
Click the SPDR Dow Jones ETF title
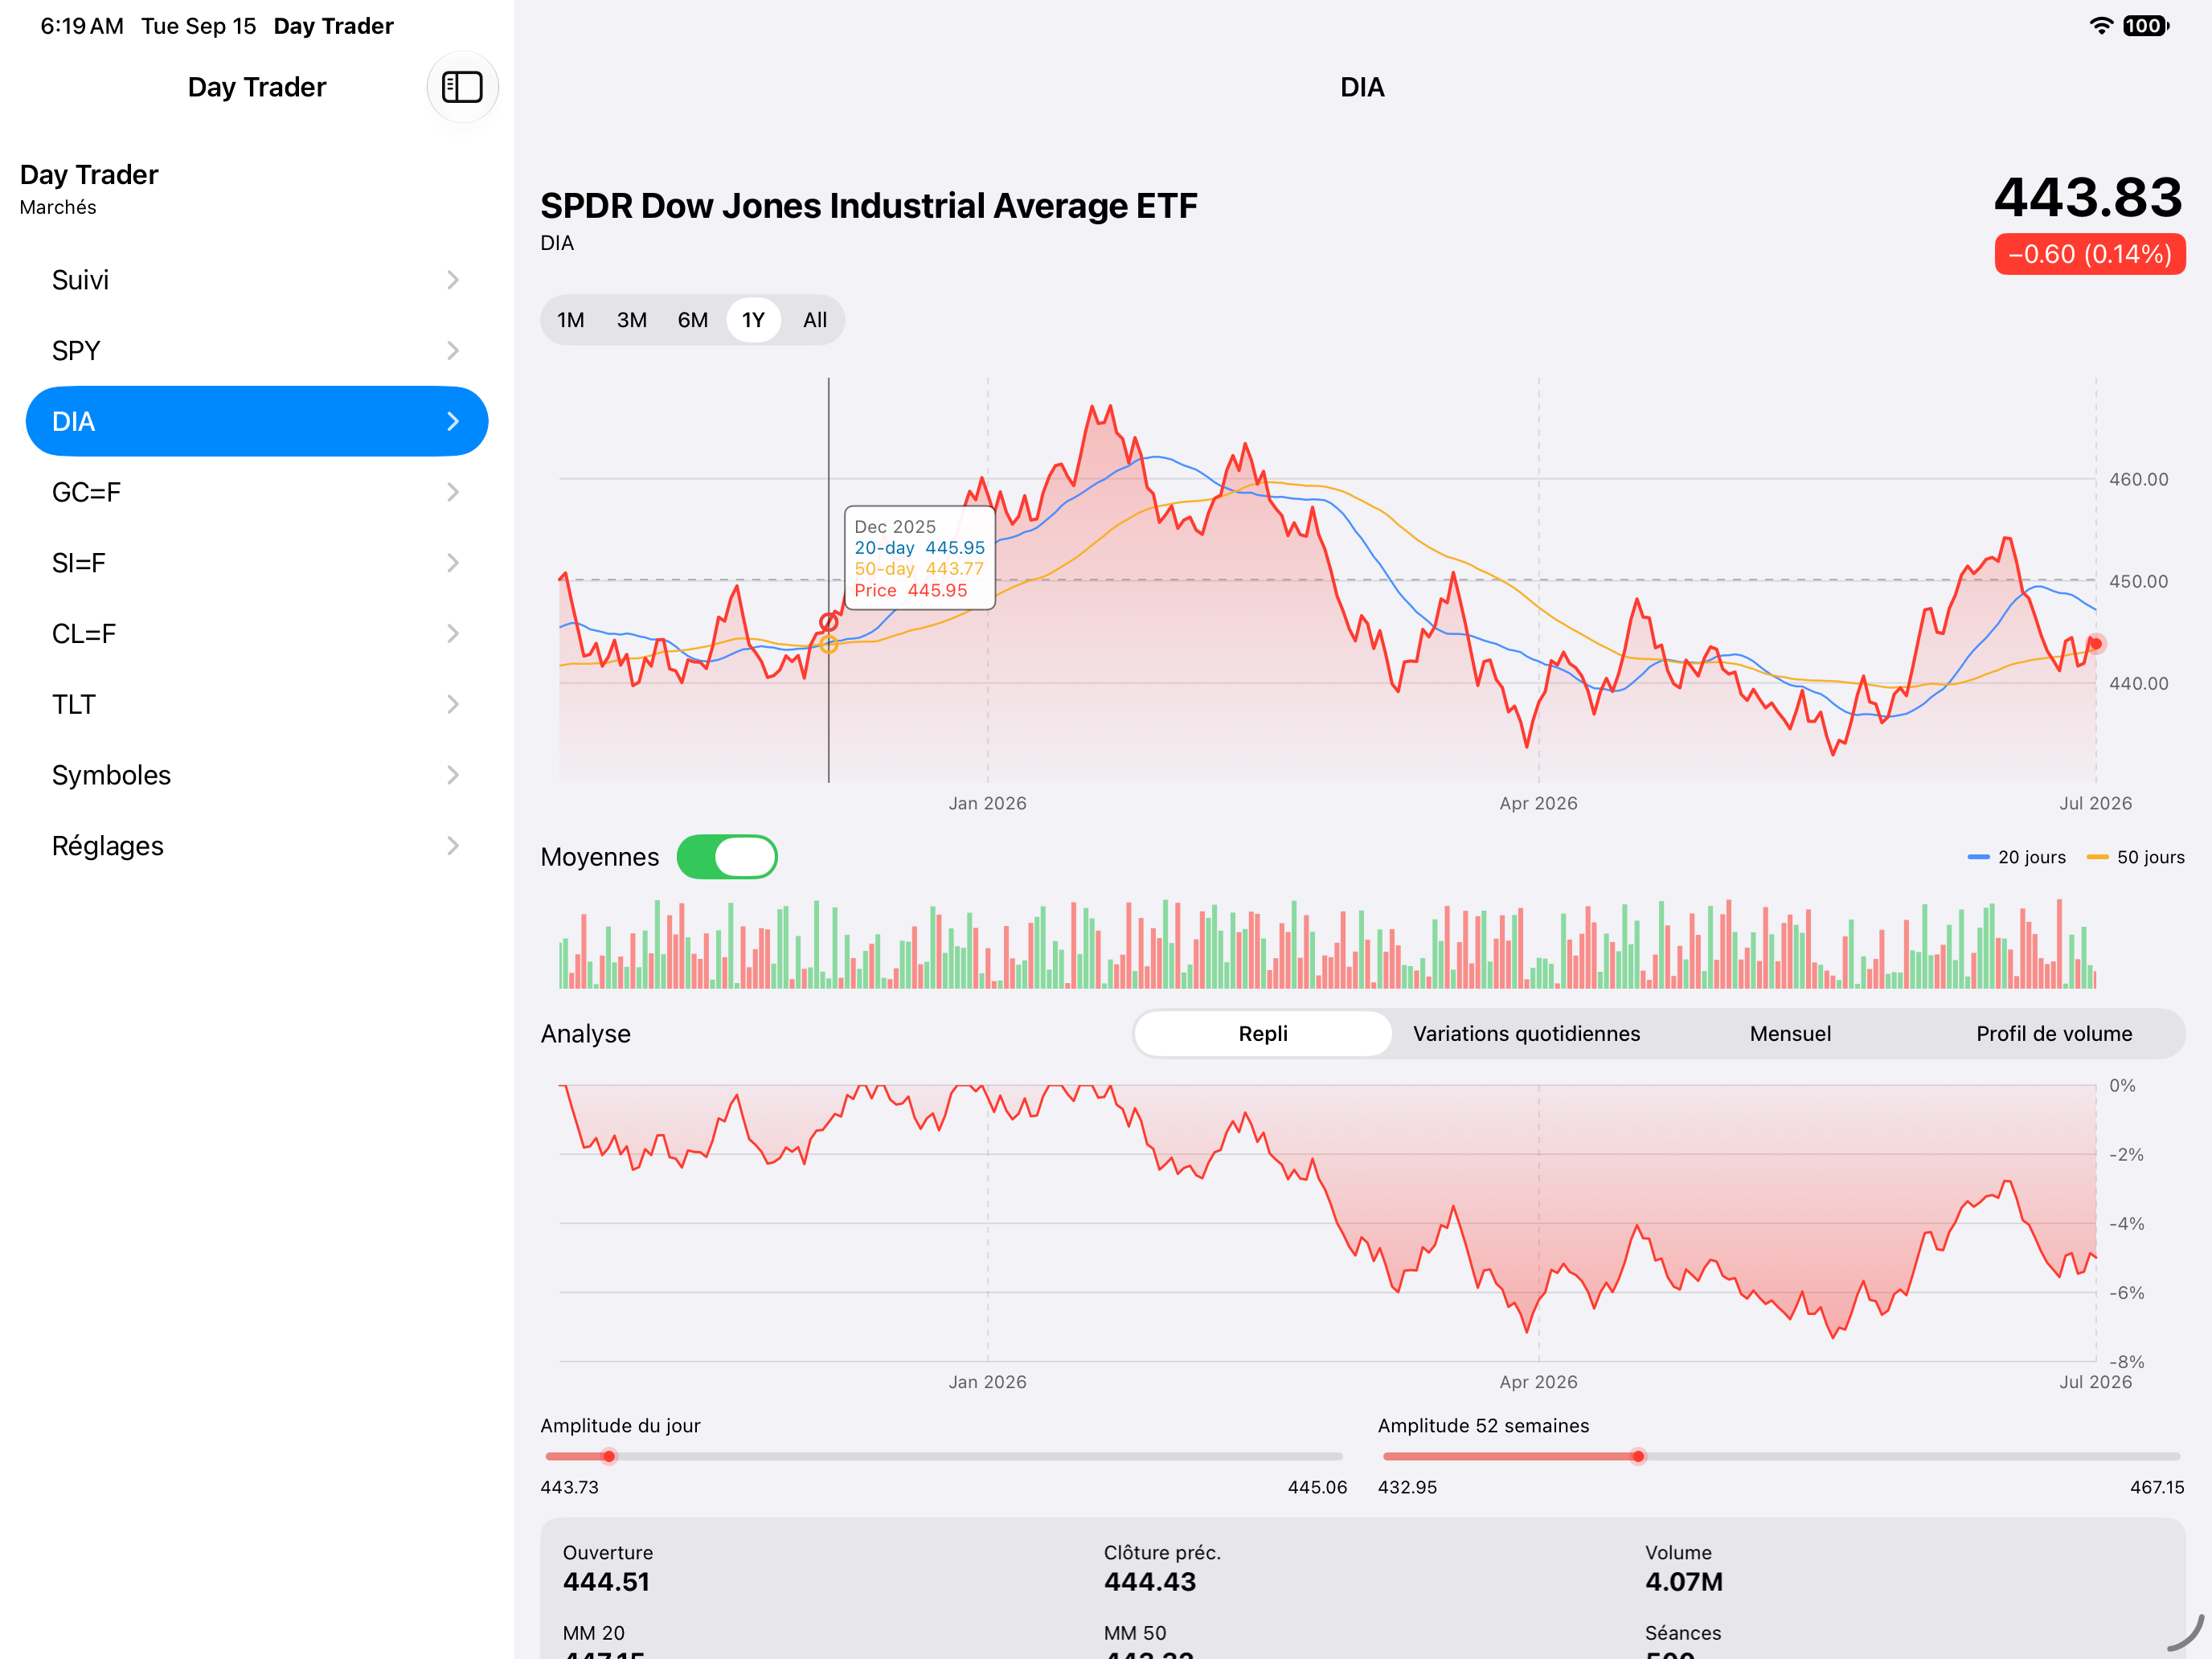[x=869, y=206]
